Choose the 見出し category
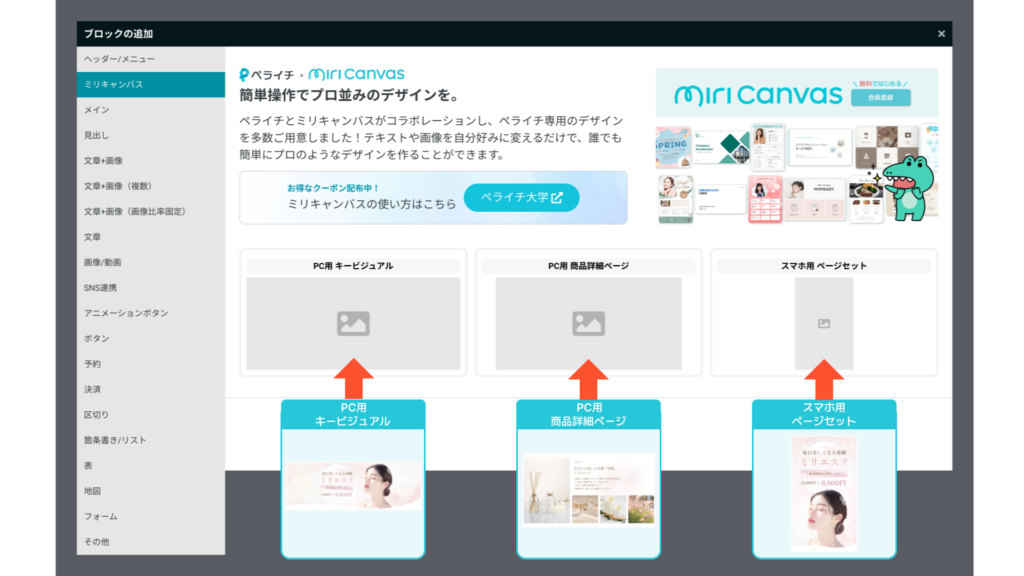Viewport: 1024px width, 576px height. 151,135
